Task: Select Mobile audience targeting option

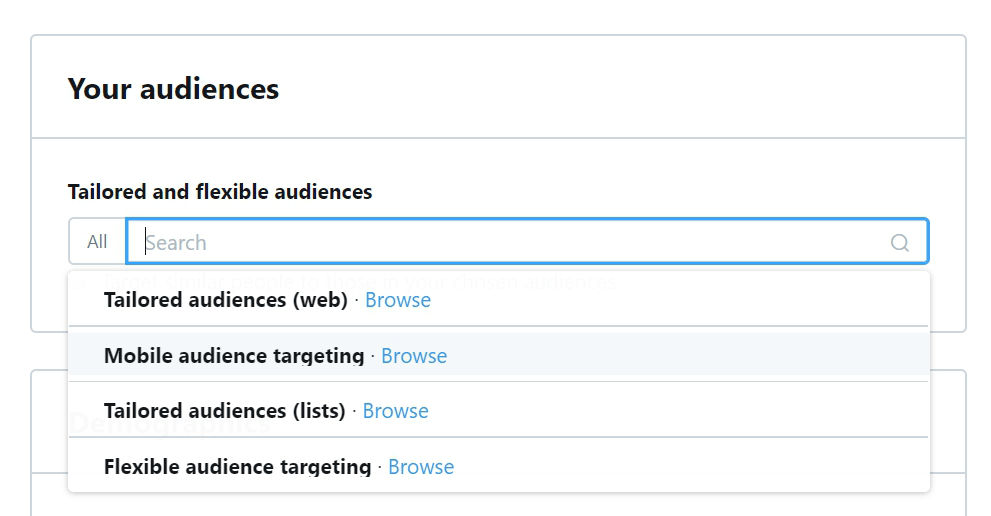Action: coord(499,355)
